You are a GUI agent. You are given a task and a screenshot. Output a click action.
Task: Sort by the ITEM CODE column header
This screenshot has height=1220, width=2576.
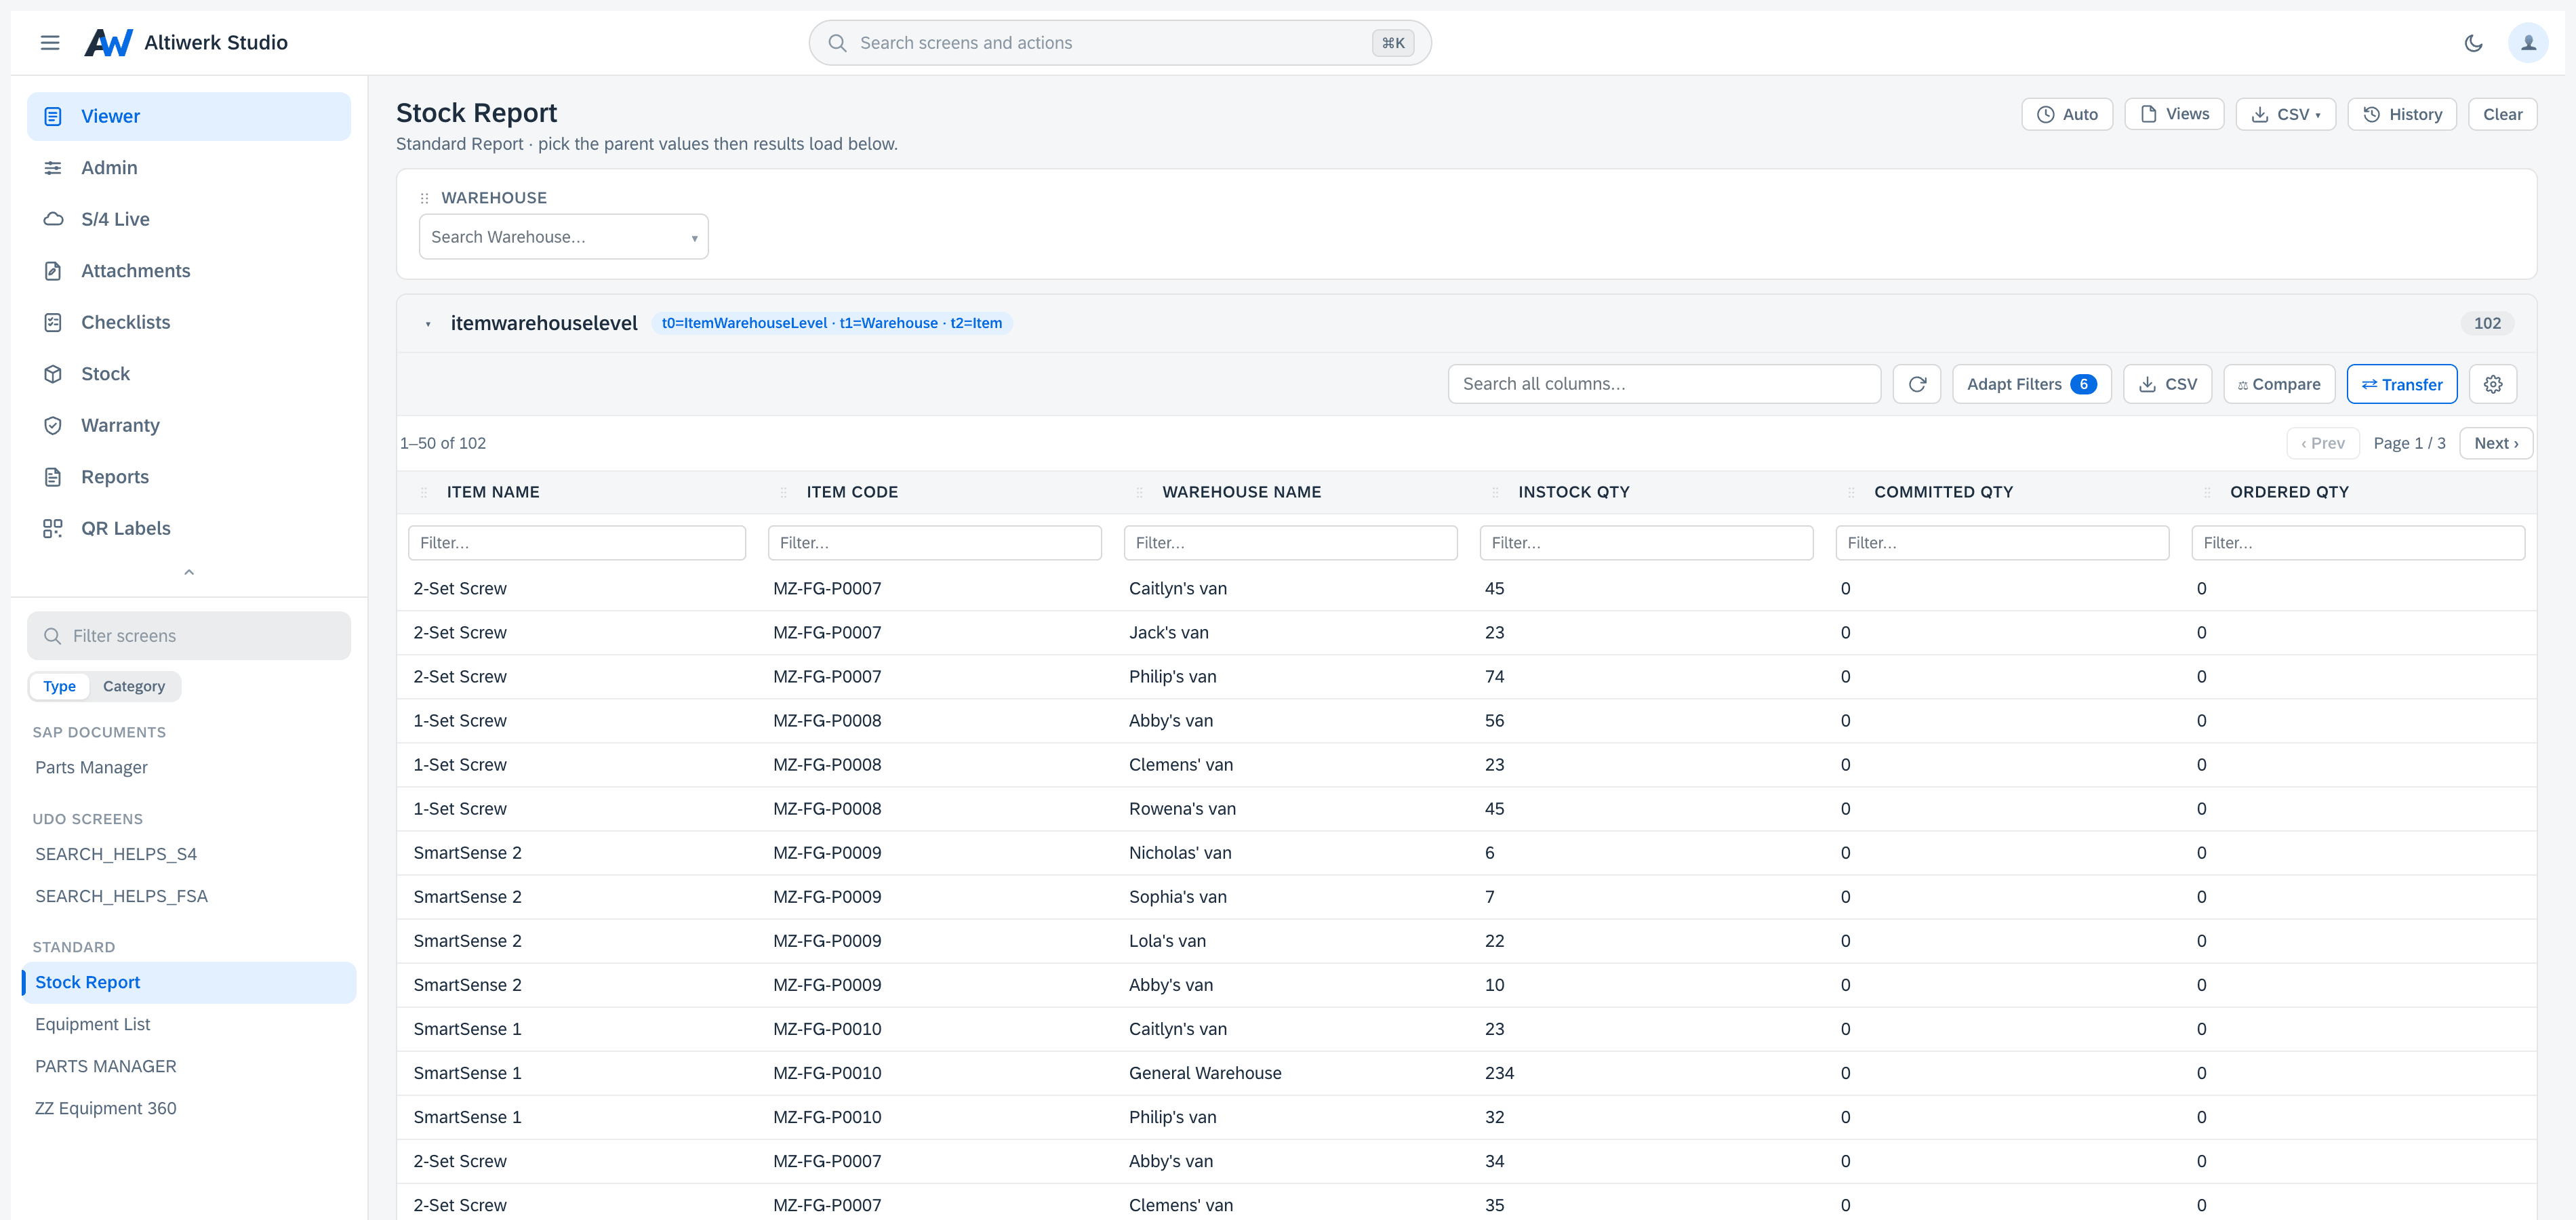(x=852, y=492)
